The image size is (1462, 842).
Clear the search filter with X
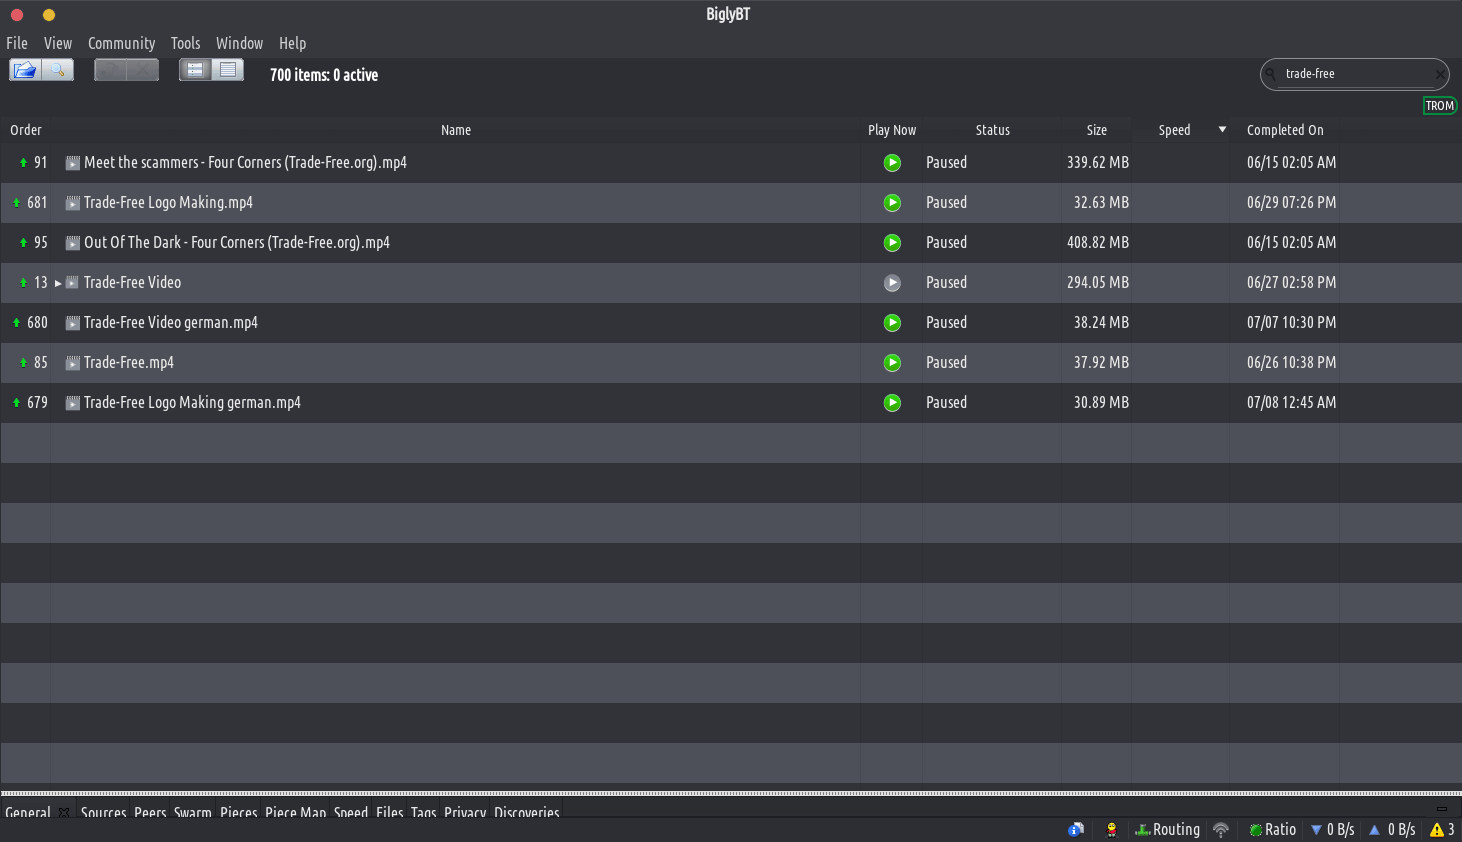pyautogui.click(x=1439, y=74)
